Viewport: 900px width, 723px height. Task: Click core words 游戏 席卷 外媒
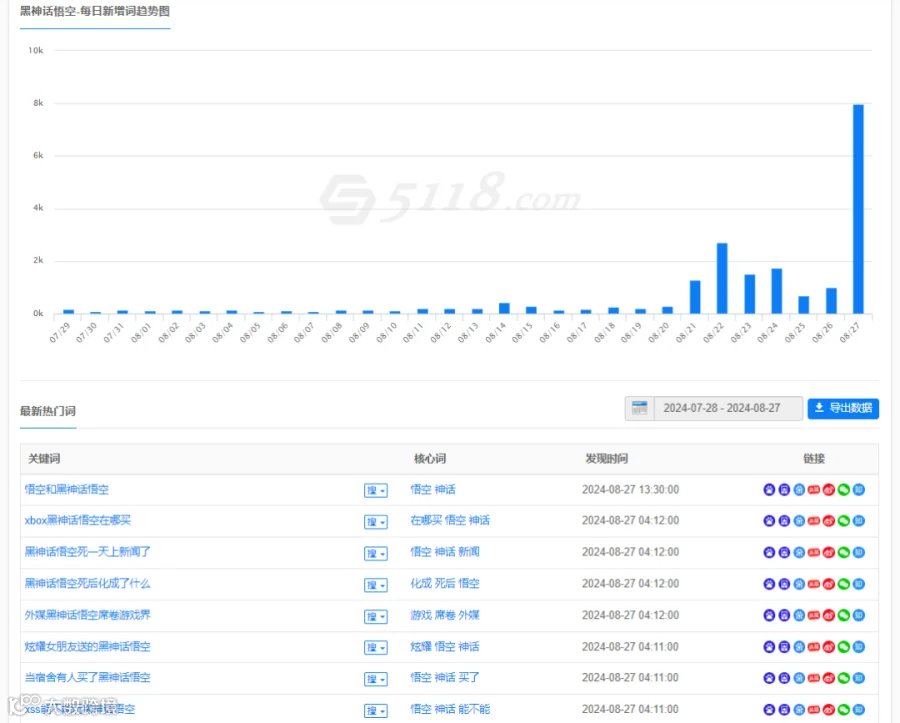(445, 615)
